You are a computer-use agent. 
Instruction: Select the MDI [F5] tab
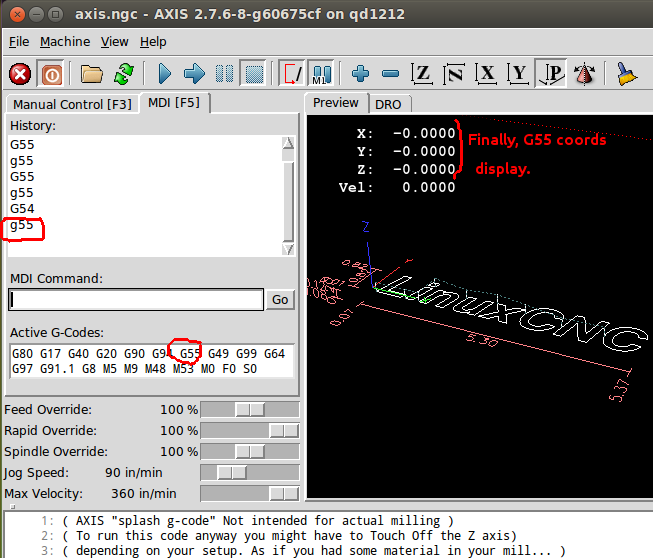tap(174, 103)
